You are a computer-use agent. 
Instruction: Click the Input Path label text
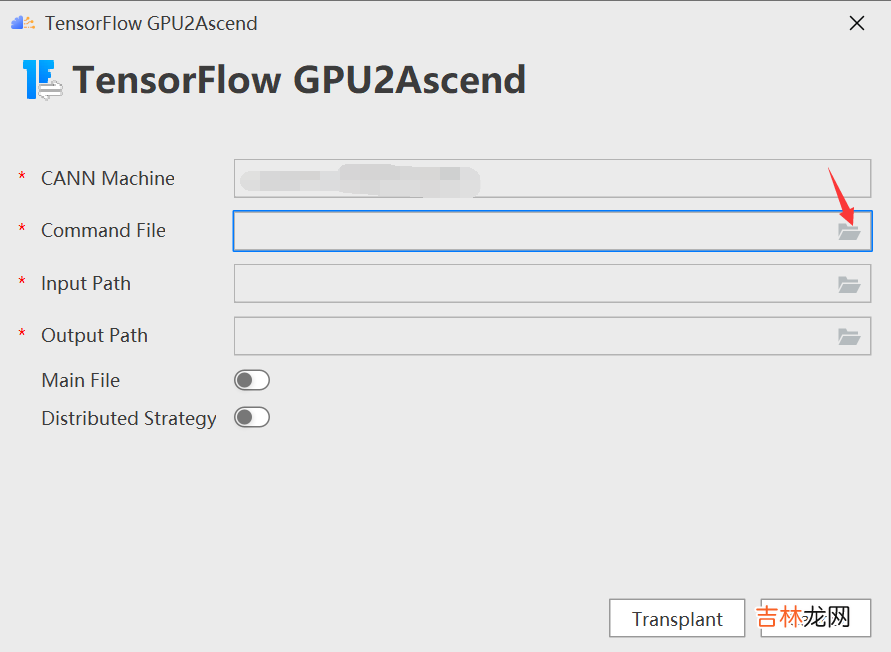[86, 284]
